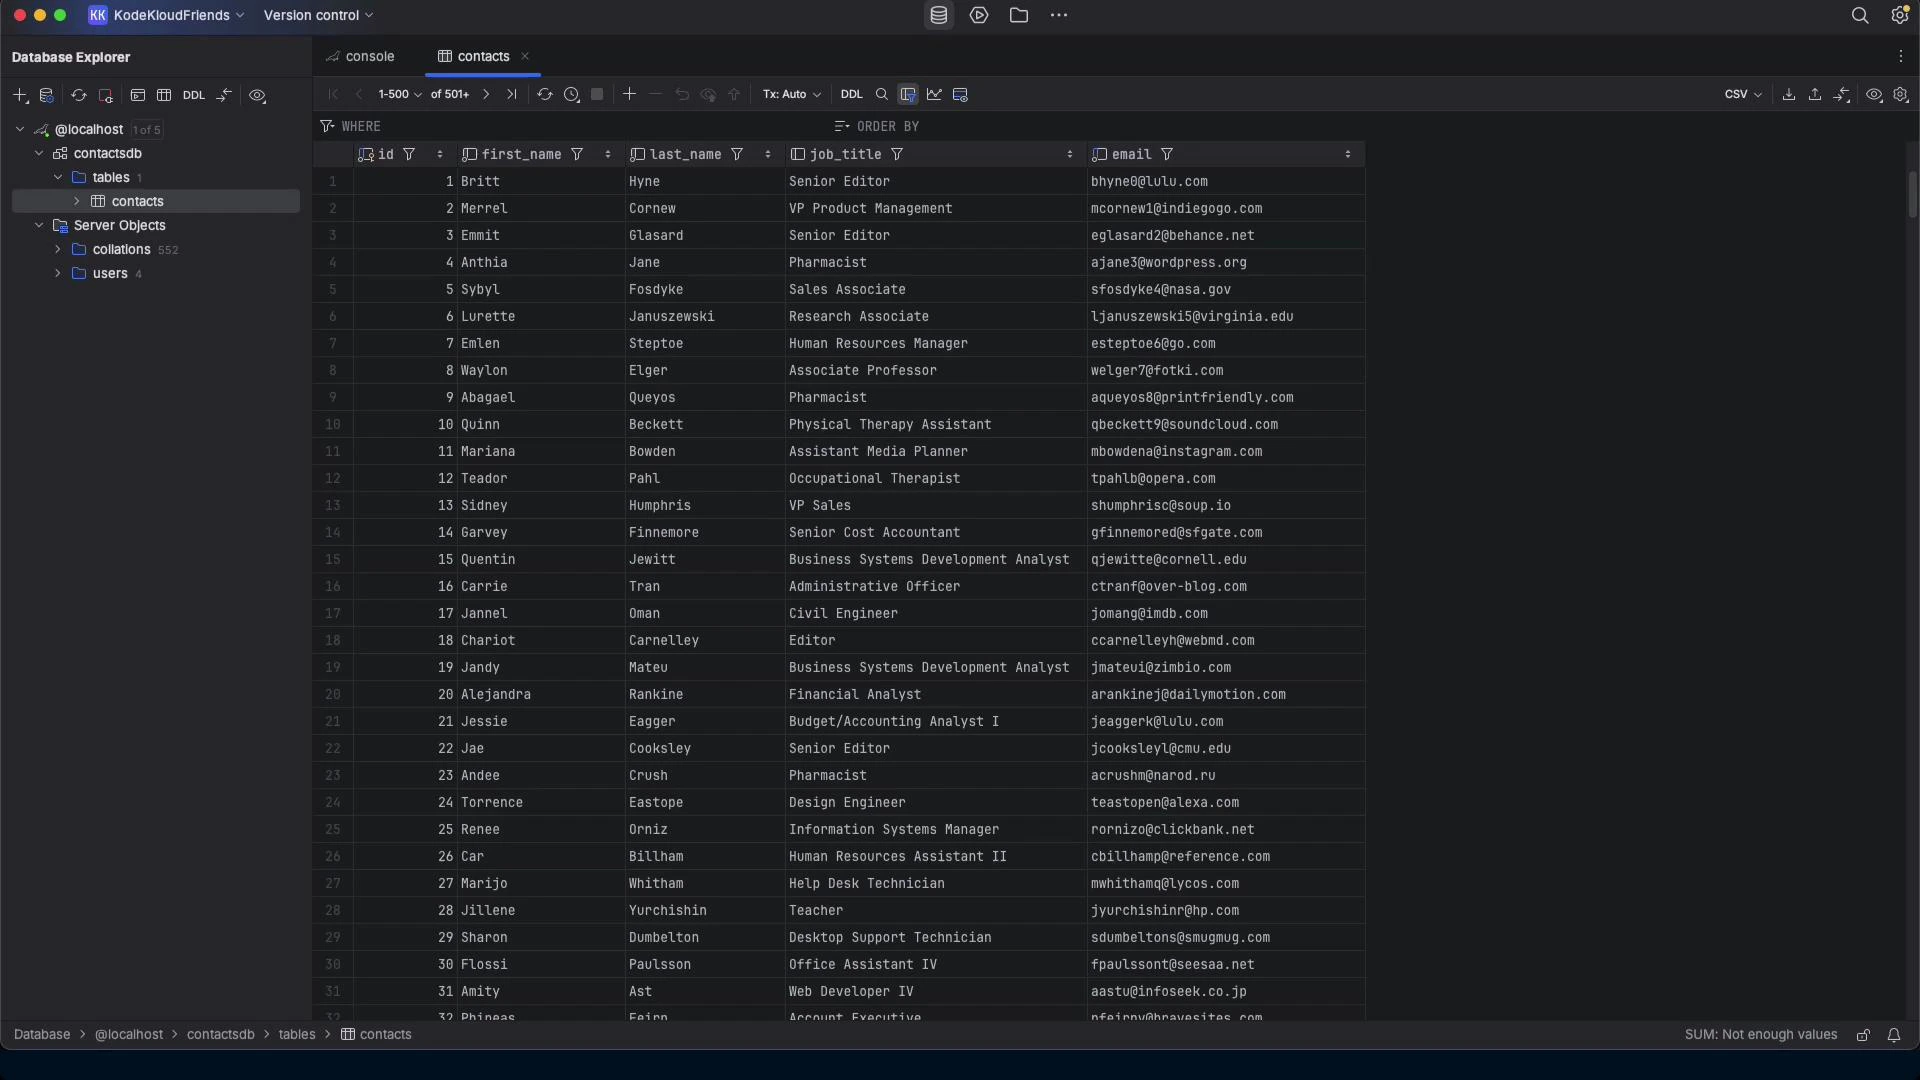This screenshot has height=1080, width=1920.
Task: Open the CSV export format dropdown
Action: (1743, 94)
